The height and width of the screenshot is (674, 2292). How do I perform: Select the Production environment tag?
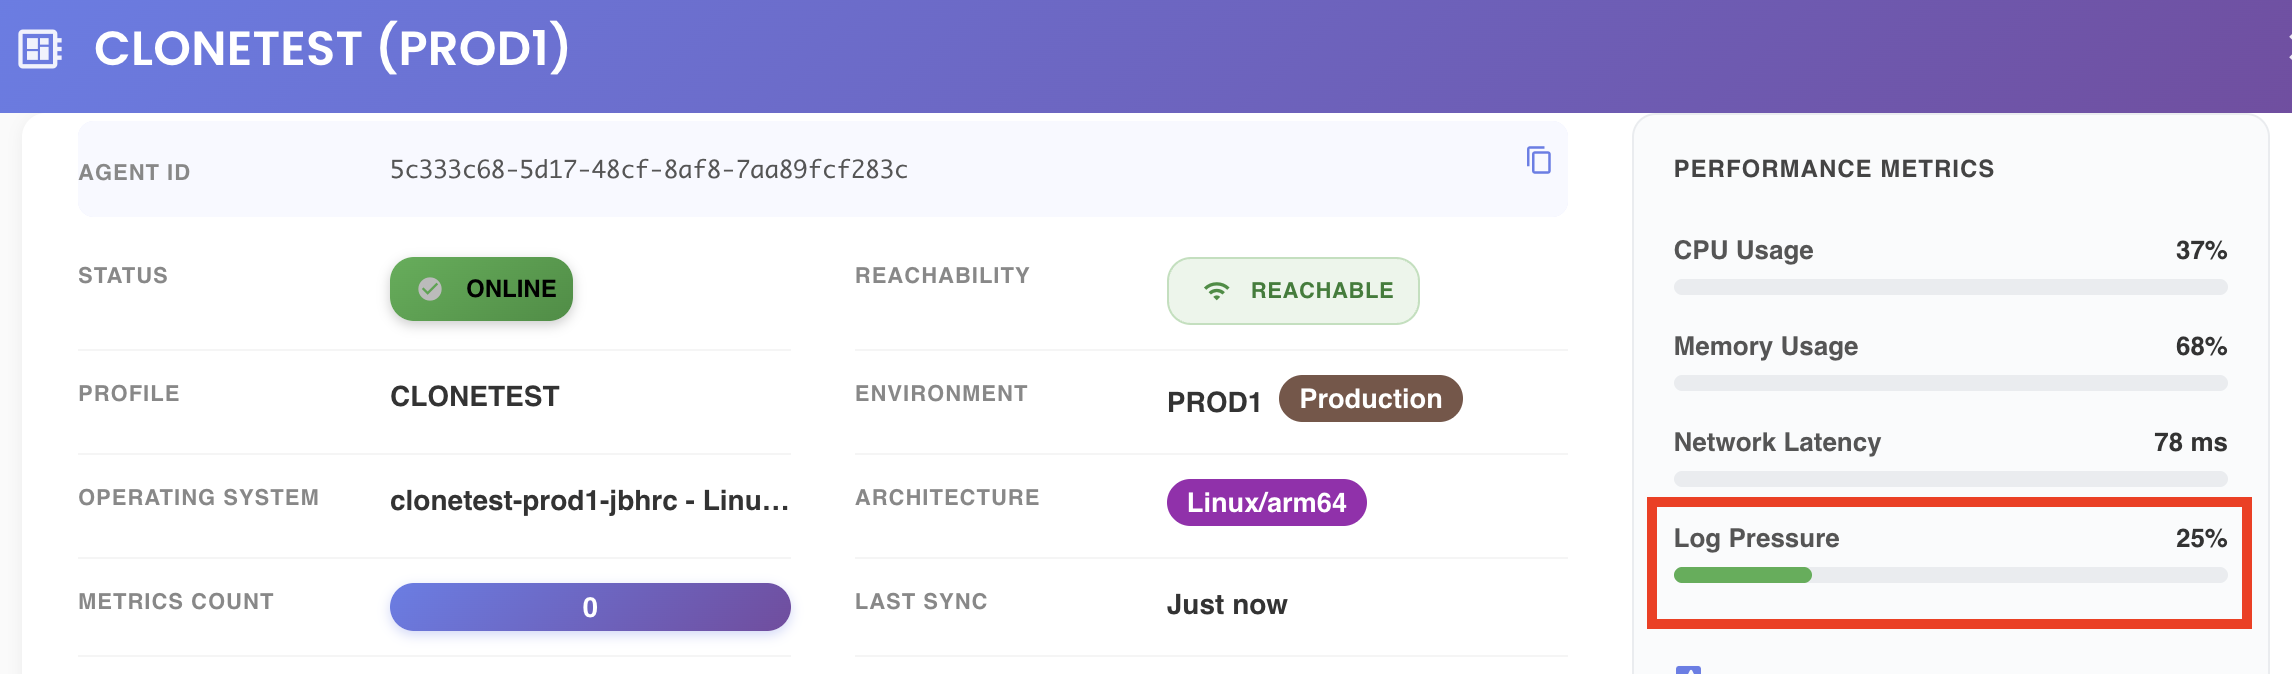click(x=1370, y=399)
